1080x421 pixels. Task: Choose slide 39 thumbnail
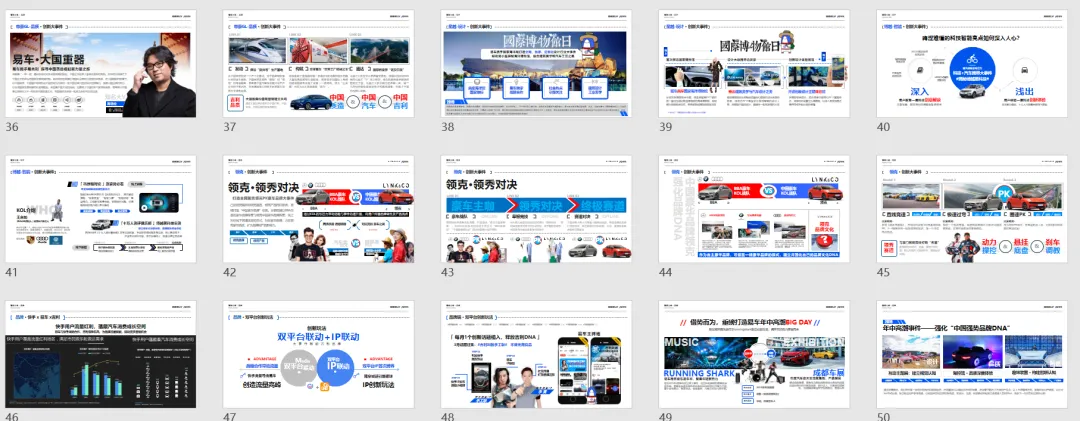click(x=754, y=63)
